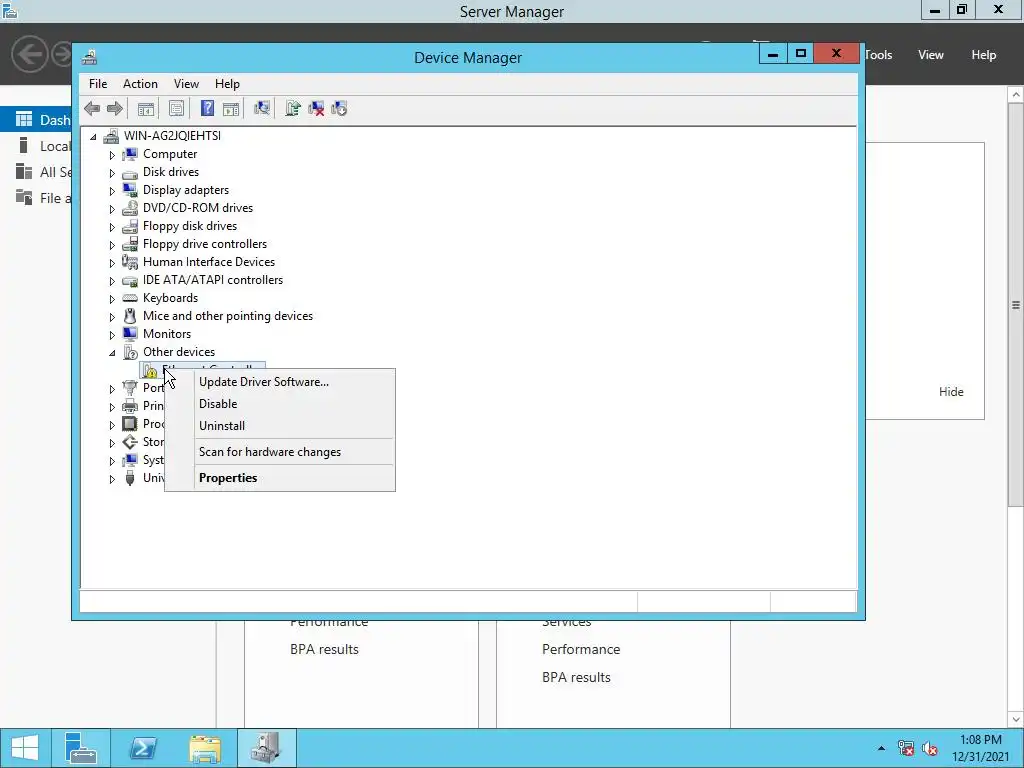Click the Dashboard icon in Server Manager sidebar

[x=24, y=120]
